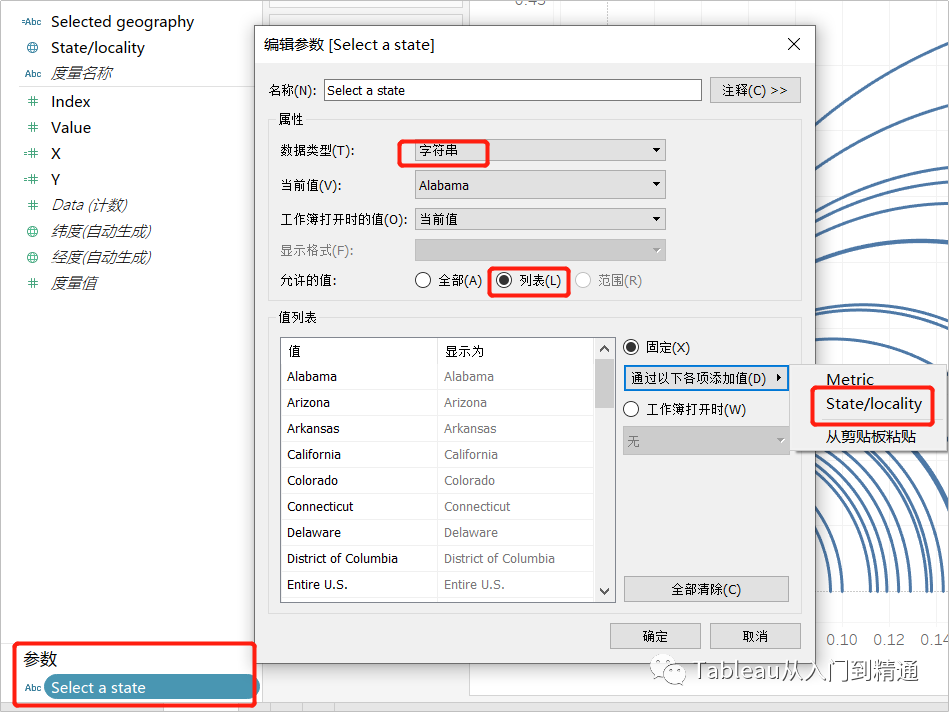Select the State/locality dimension field

pyautogui.click(x=97, y=48)
